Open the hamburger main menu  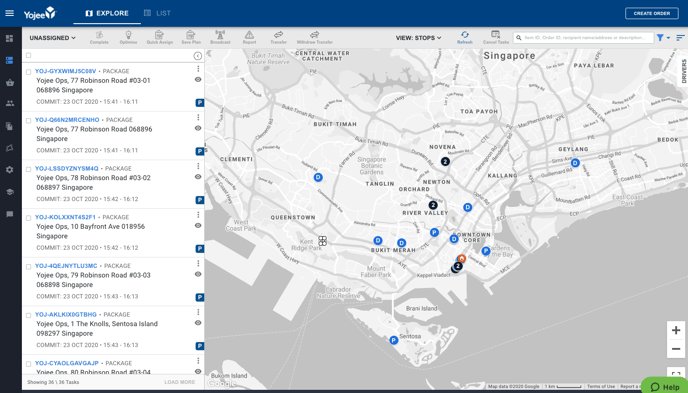[x=10, y=13]
